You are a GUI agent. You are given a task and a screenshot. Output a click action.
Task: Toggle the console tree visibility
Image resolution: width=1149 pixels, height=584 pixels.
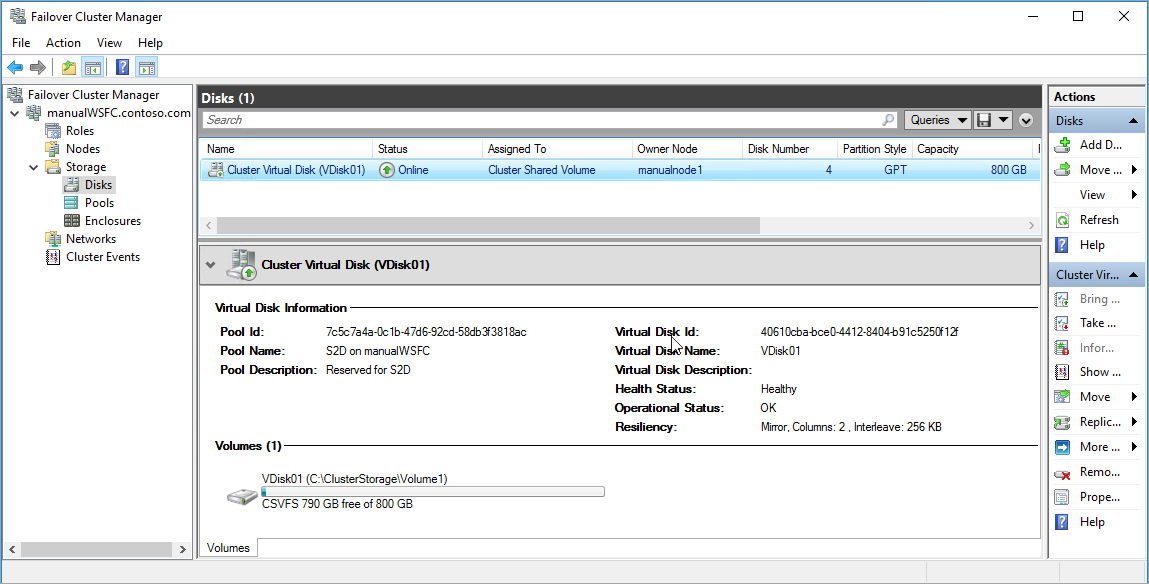(91, 67)
